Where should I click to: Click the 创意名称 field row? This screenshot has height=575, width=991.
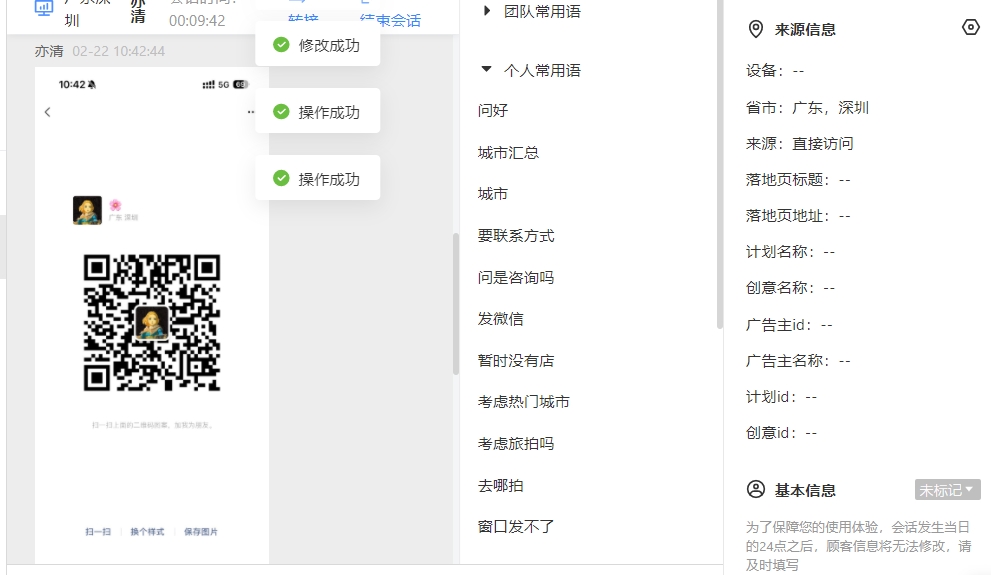[x=791, y=288]
